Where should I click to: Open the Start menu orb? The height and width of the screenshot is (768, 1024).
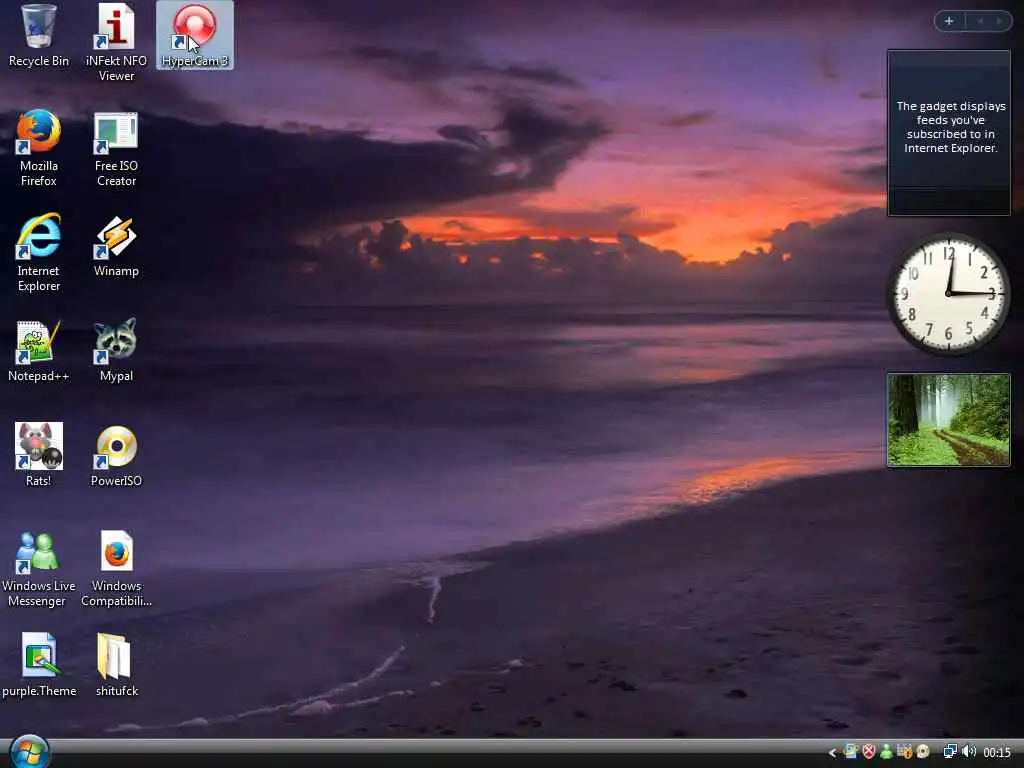point(29,752)
